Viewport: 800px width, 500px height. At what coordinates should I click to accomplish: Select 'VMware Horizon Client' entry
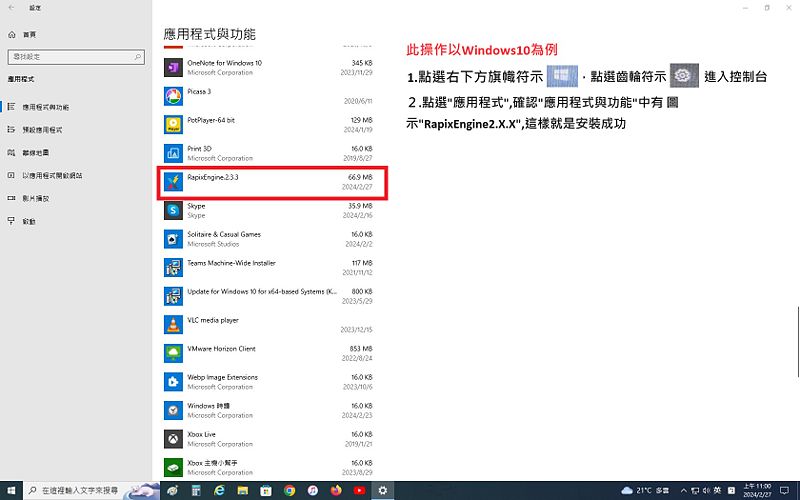tap(269, 353)
